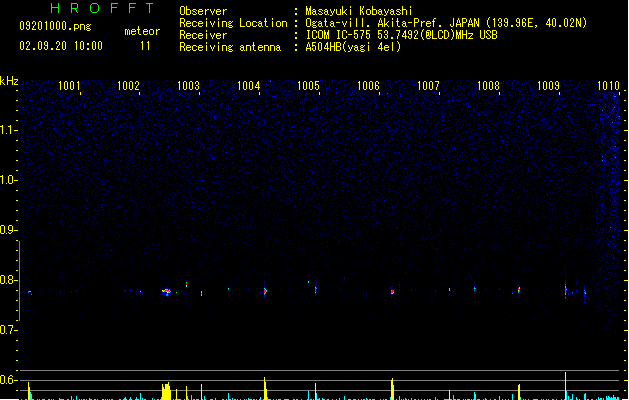Click the tallest yellow amplitude spike after 1009
Image resolution: width=629 pixels, height=400 pixels.
click(x=566, y=386)
